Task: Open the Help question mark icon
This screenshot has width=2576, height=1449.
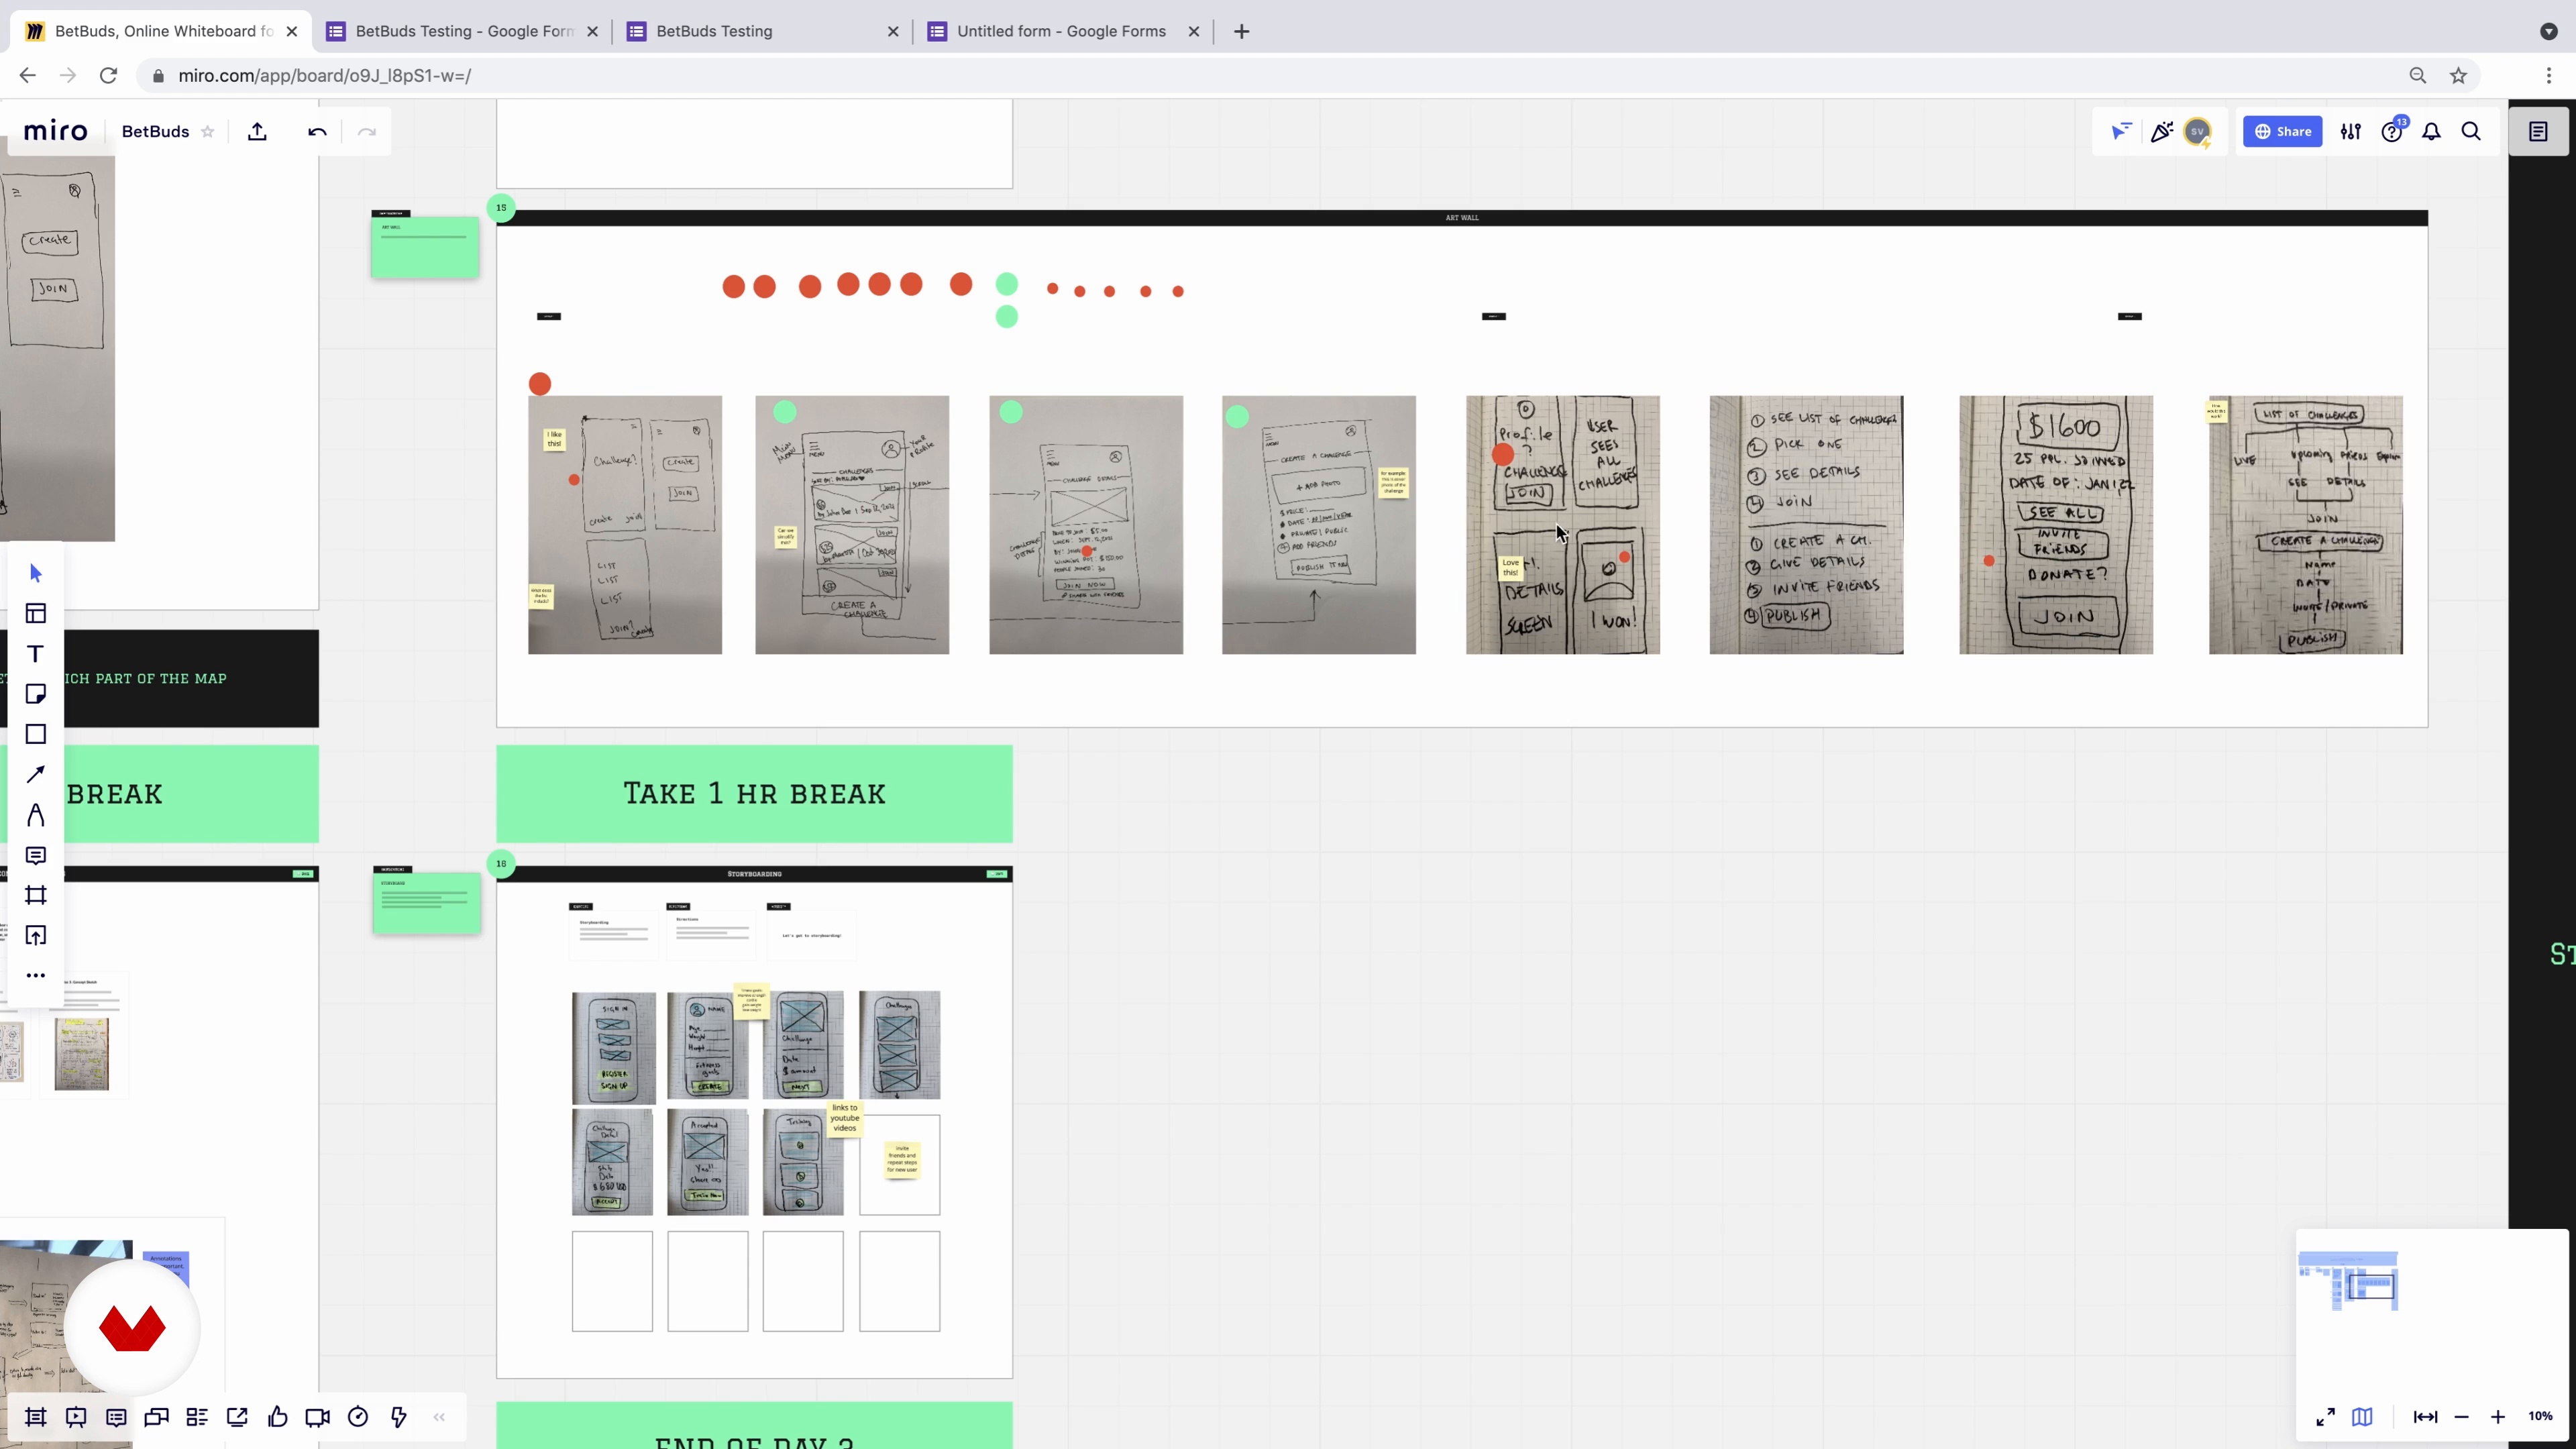Action: click(2392, 131)
